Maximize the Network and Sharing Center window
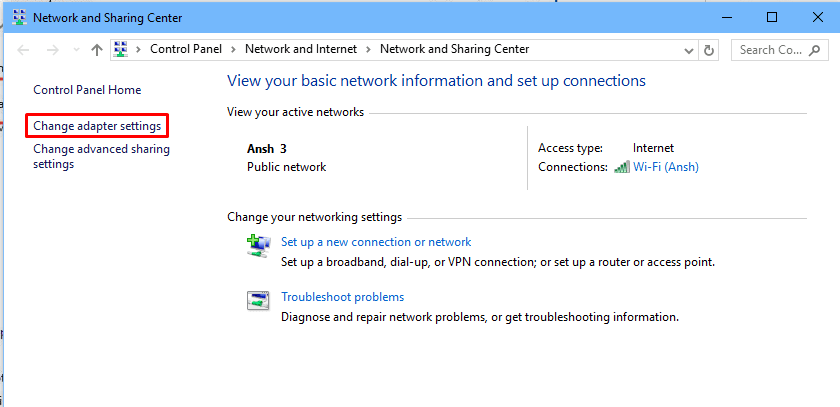The height and width of the screenshot is (407, 840). coord(772,18)
